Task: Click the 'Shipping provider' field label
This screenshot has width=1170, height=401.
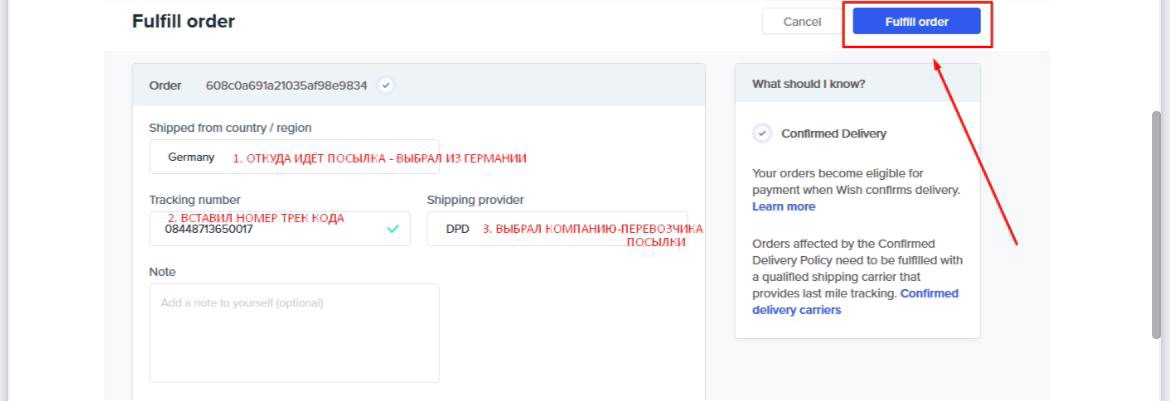Action: [475, 200]
